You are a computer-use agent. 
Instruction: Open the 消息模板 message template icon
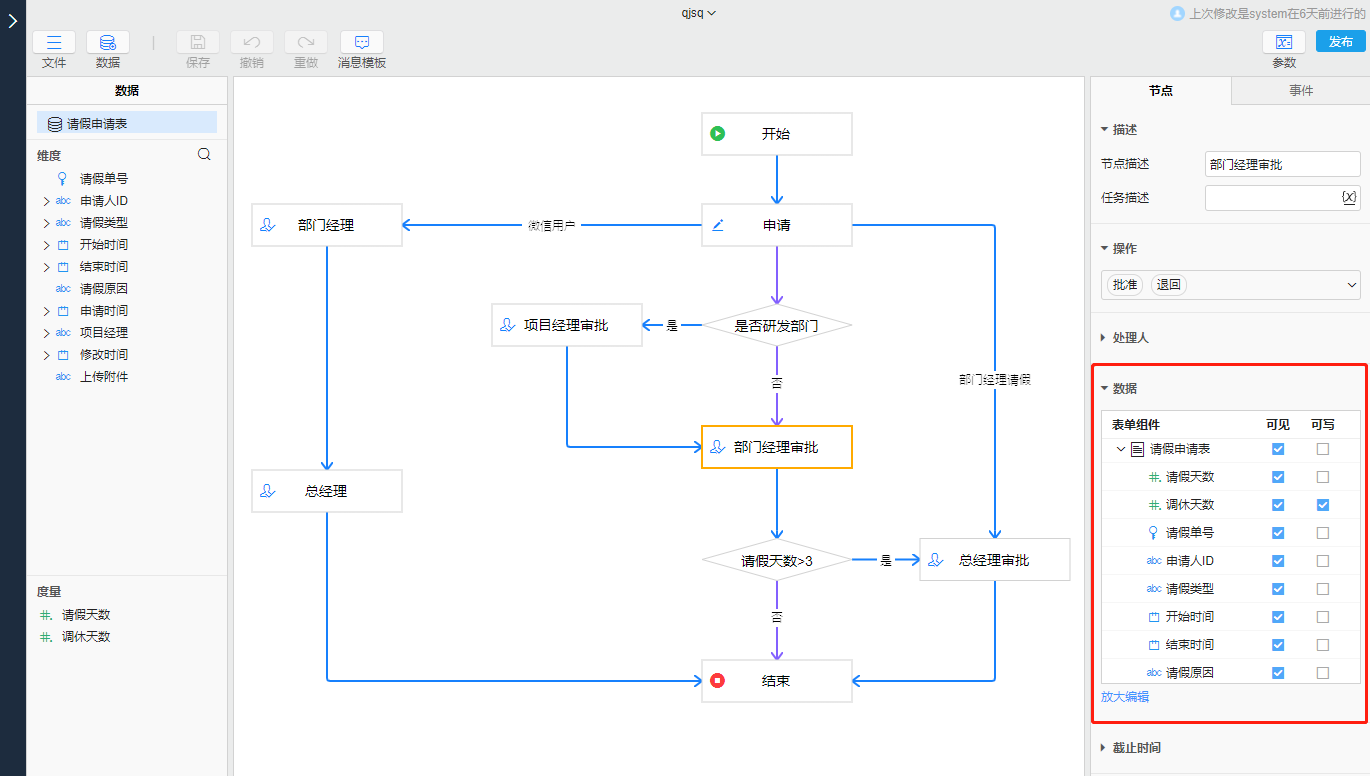pos(362,43)
